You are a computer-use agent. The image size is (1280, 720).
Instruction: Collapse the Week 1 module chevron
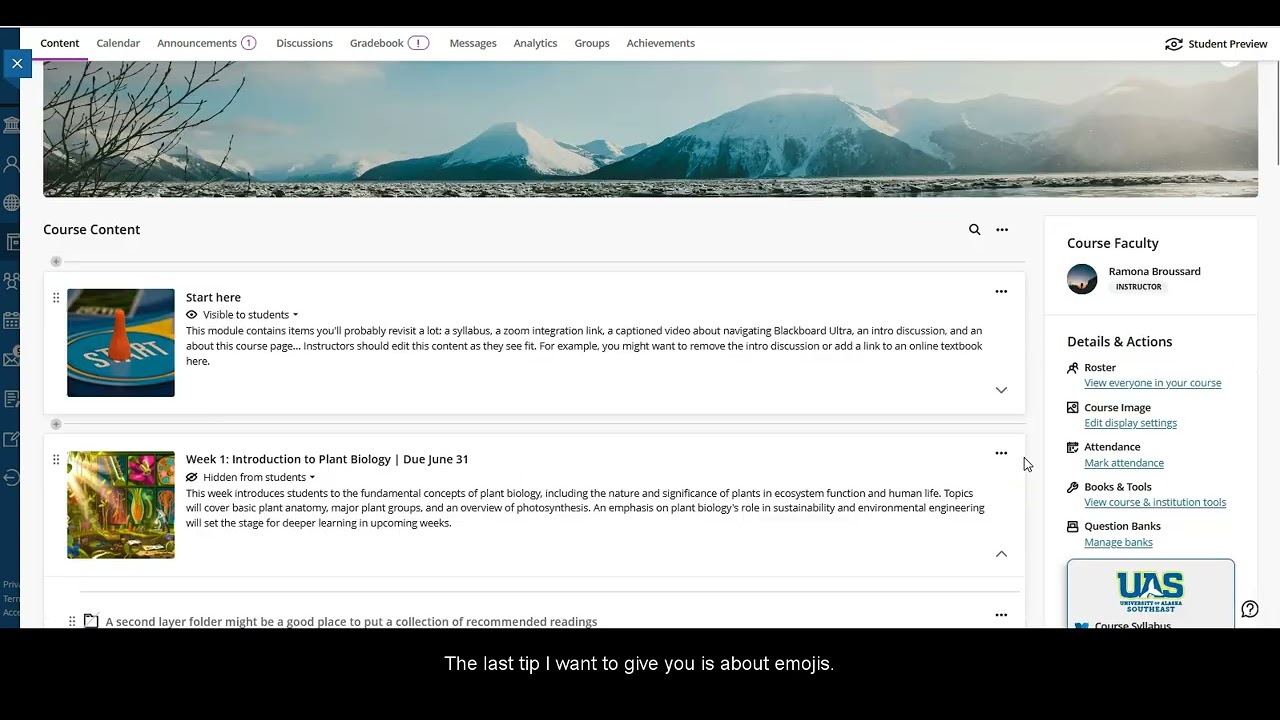pyautogui.click(x=1001, y=554)
